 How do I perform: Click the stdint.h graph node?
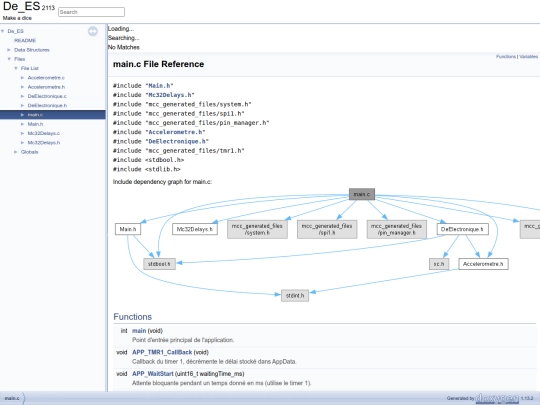[295, 295]
